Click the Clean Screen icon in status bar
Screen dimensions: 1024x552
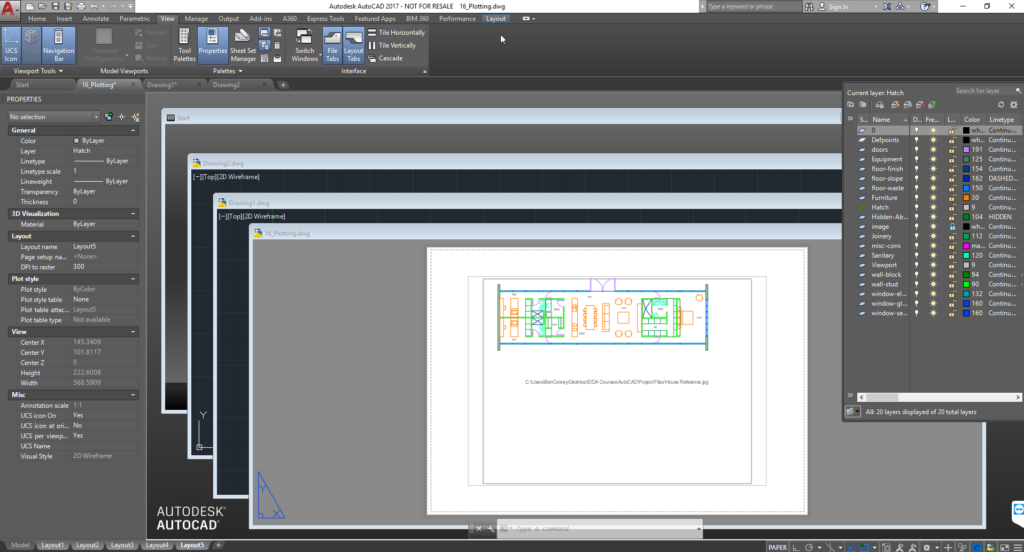coord(1004,547)
